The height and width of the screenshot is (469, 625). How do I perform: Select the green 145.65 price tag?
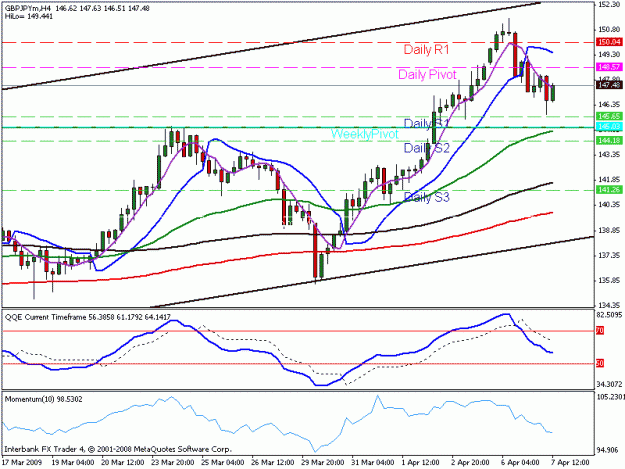[609, 116]
